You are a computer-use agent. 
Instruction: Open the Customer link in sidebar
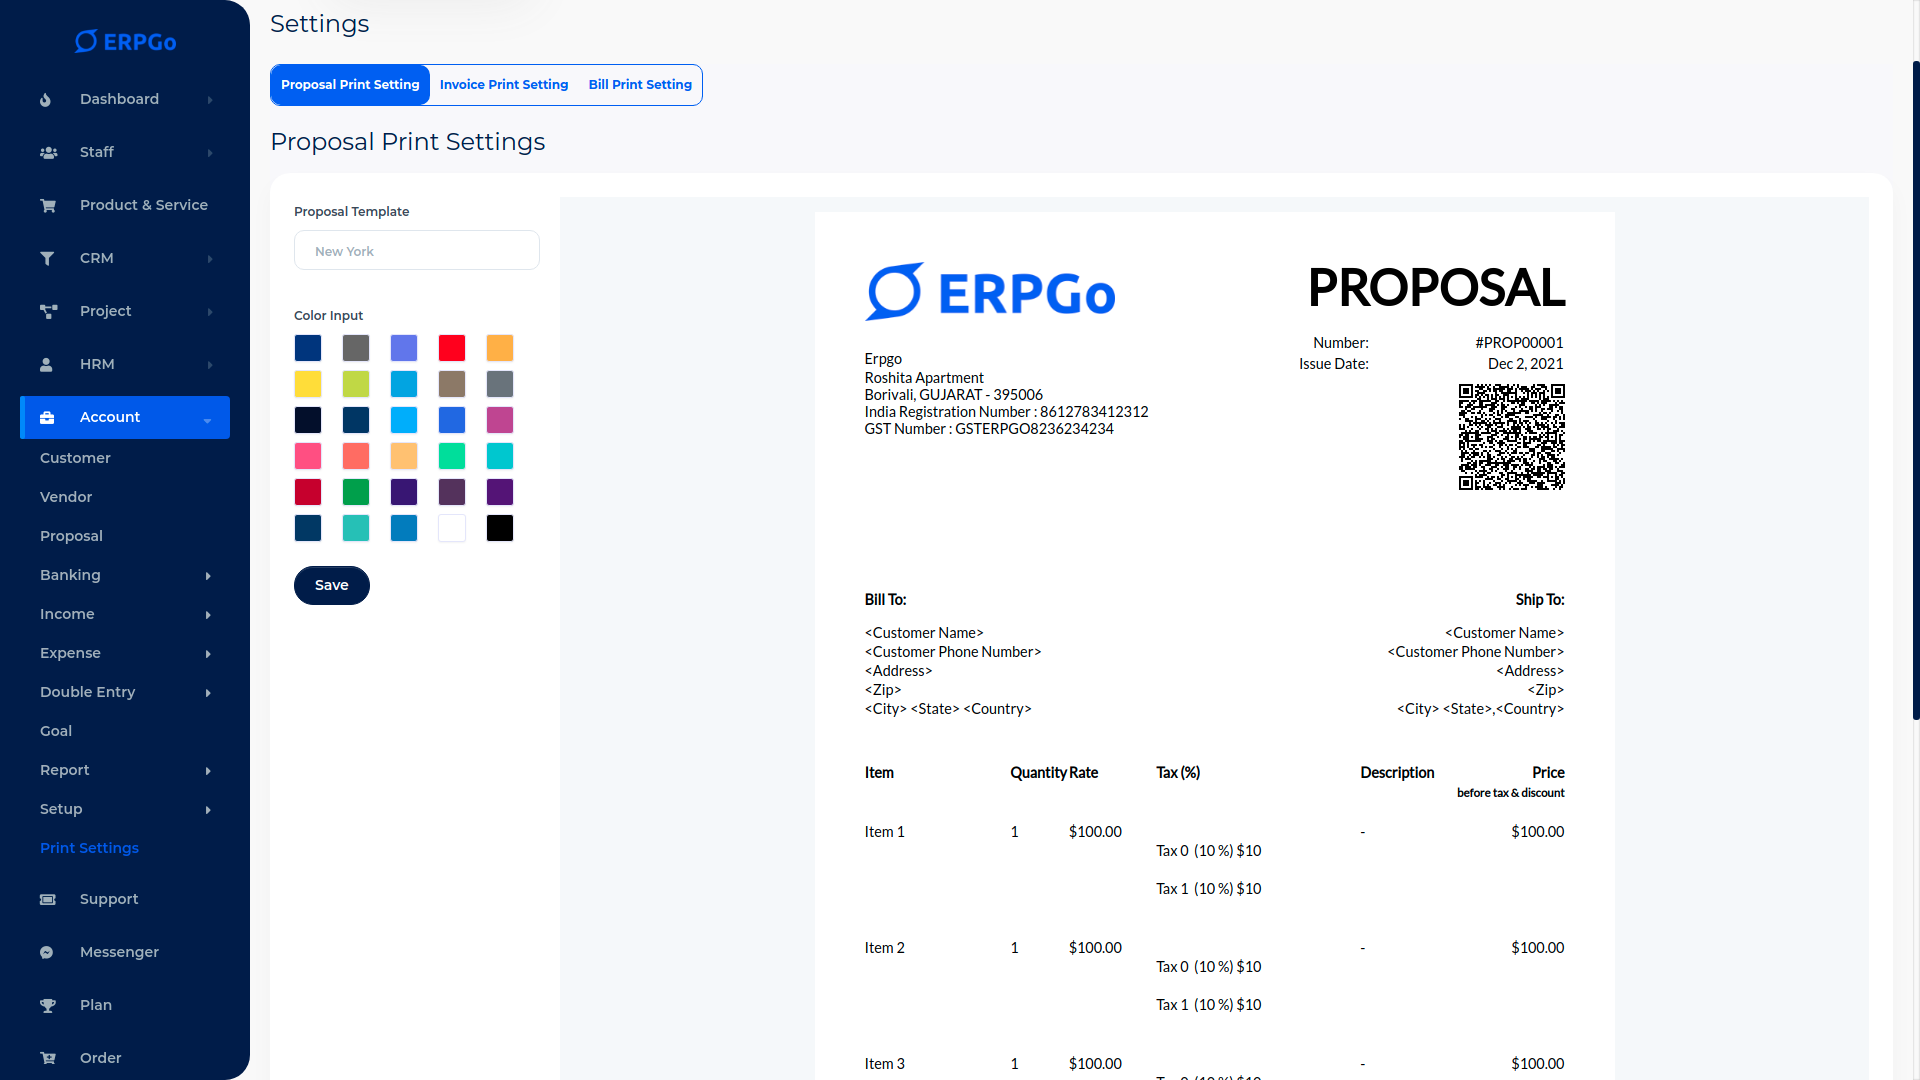coord(75,458)
